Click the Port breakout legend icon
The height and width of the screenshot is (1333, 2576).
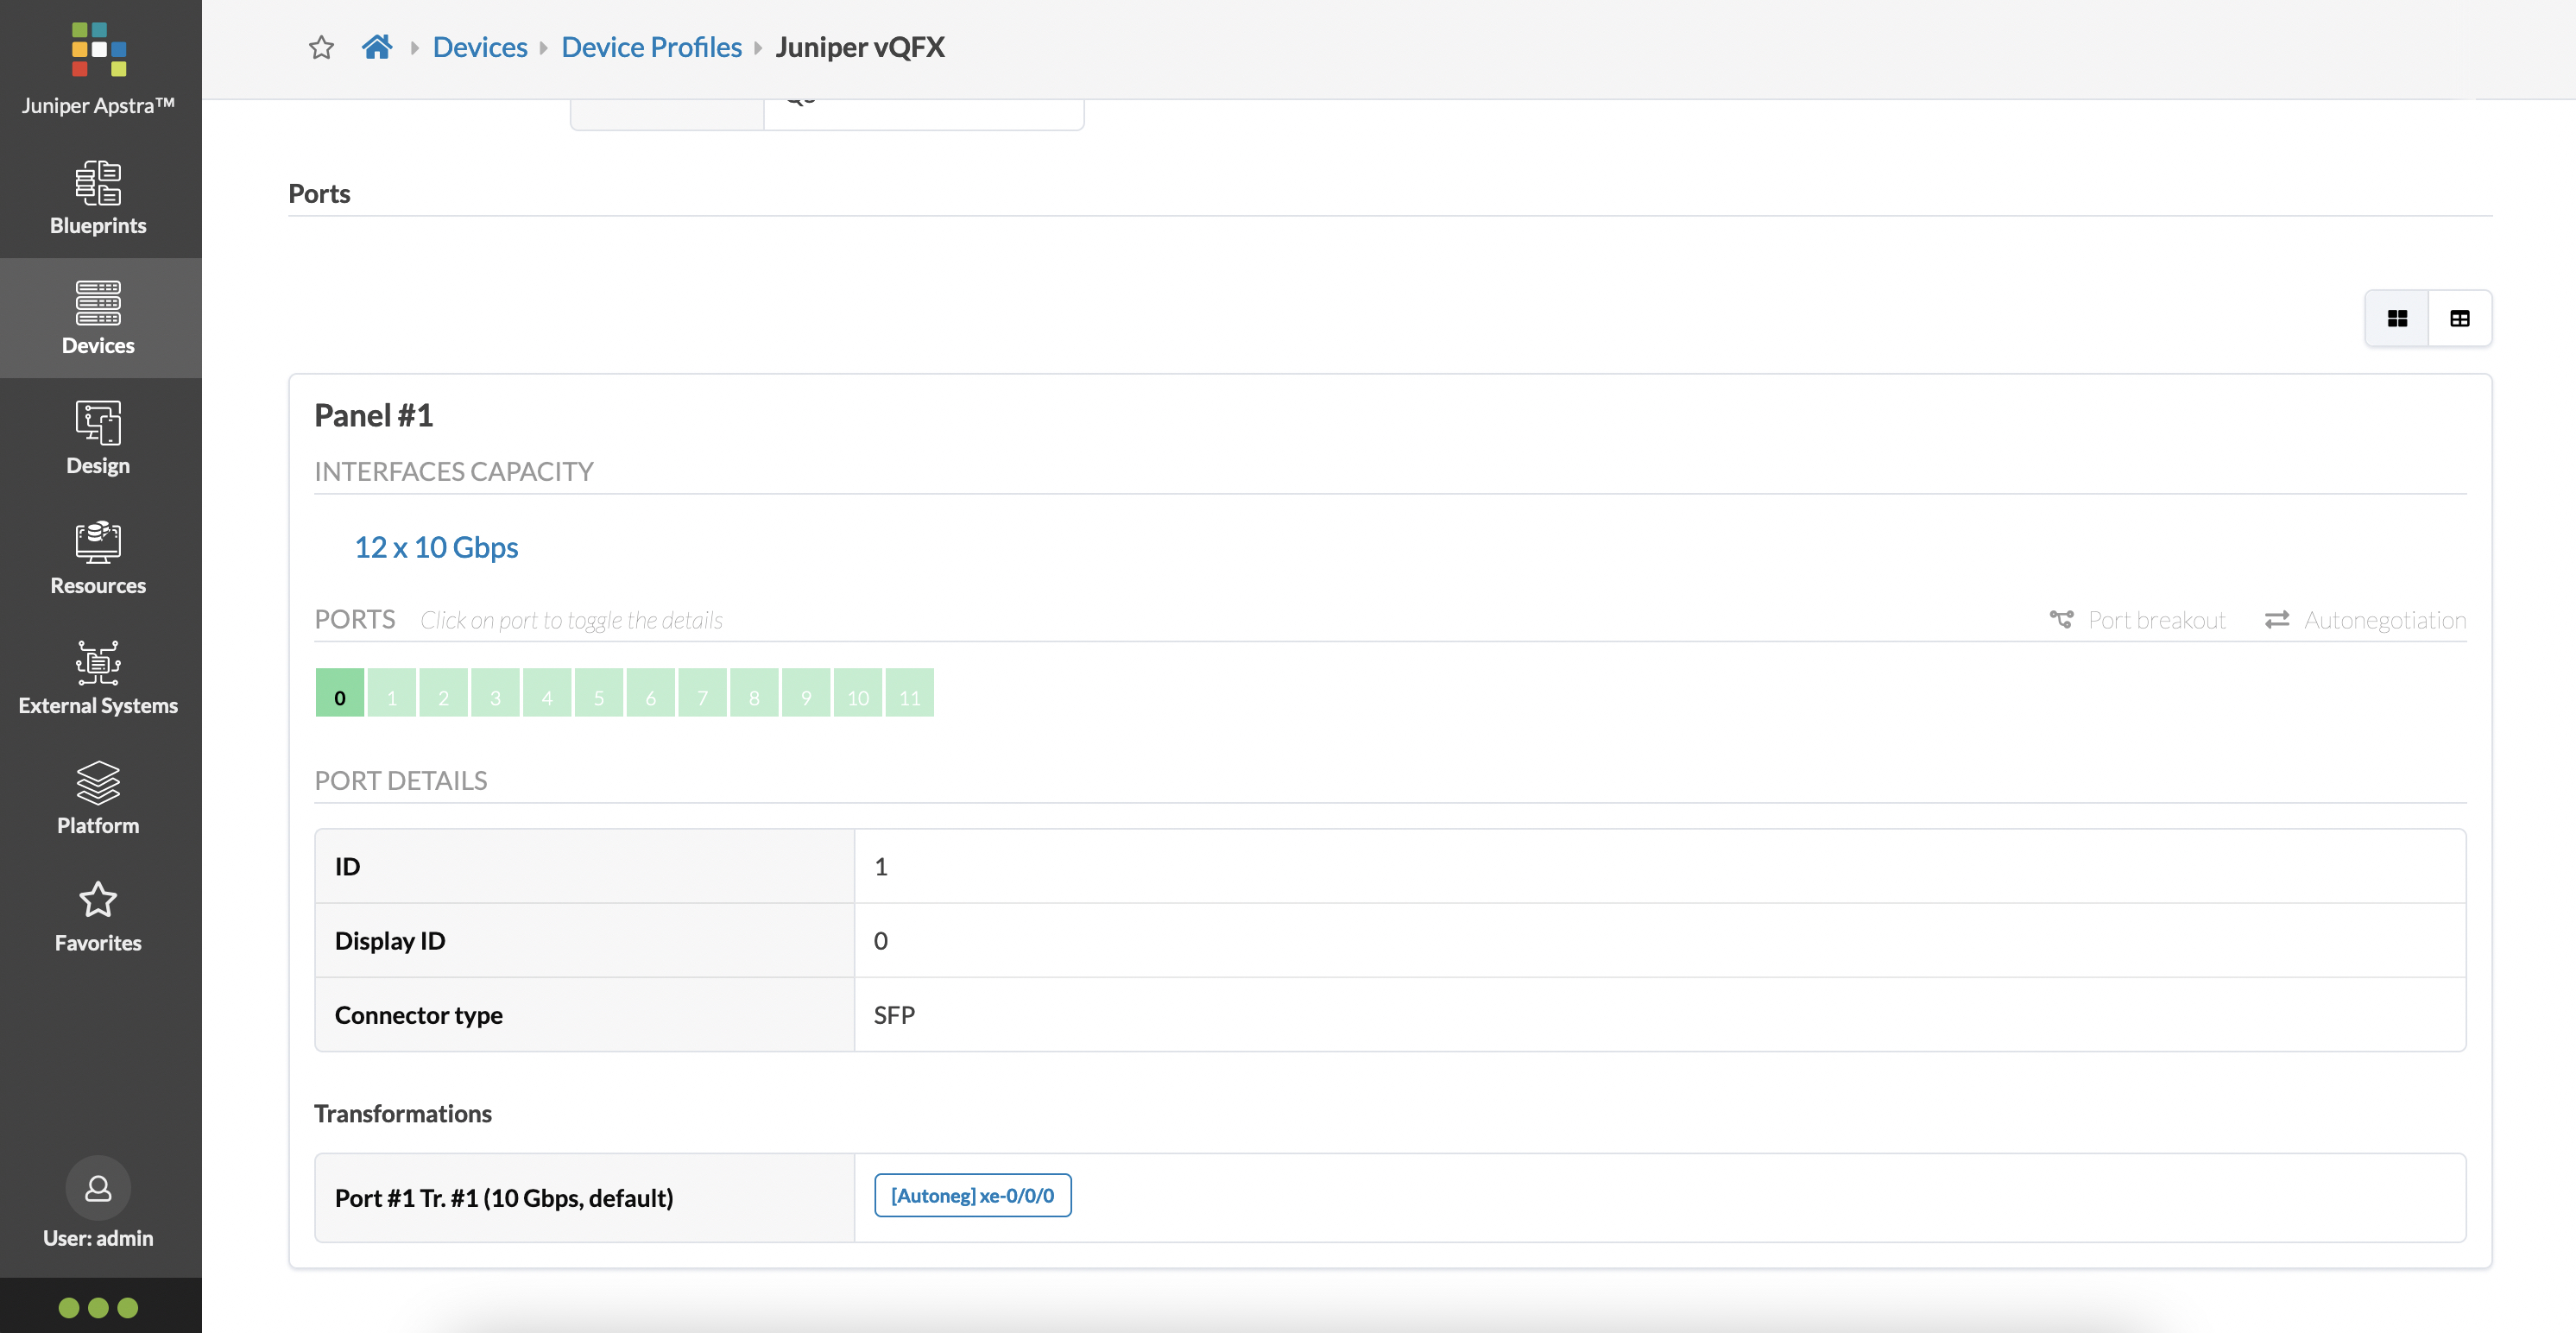coord(2061,620)
